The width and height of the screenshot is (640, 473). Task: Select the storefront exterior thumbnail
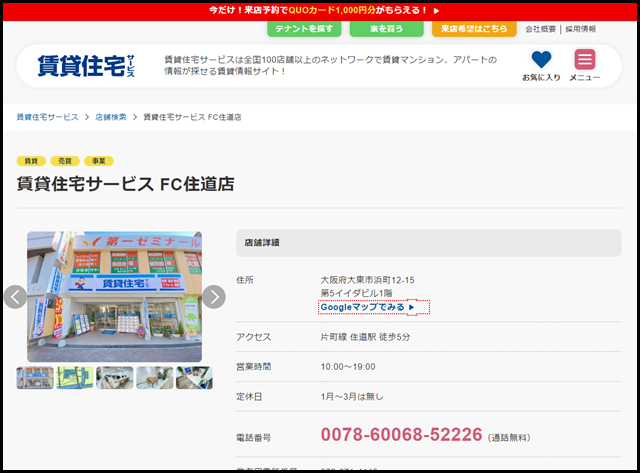coord(35,378)
